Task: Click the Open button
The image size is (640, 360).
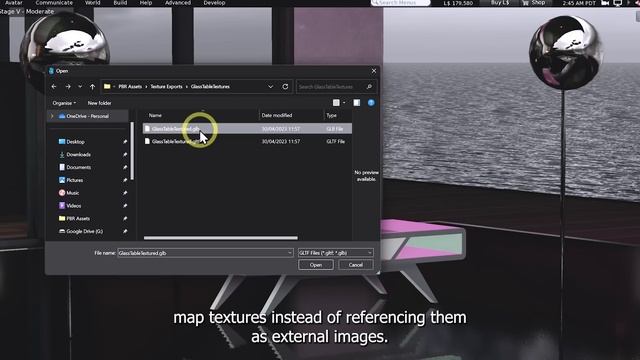Action: [x=316, y=265]
